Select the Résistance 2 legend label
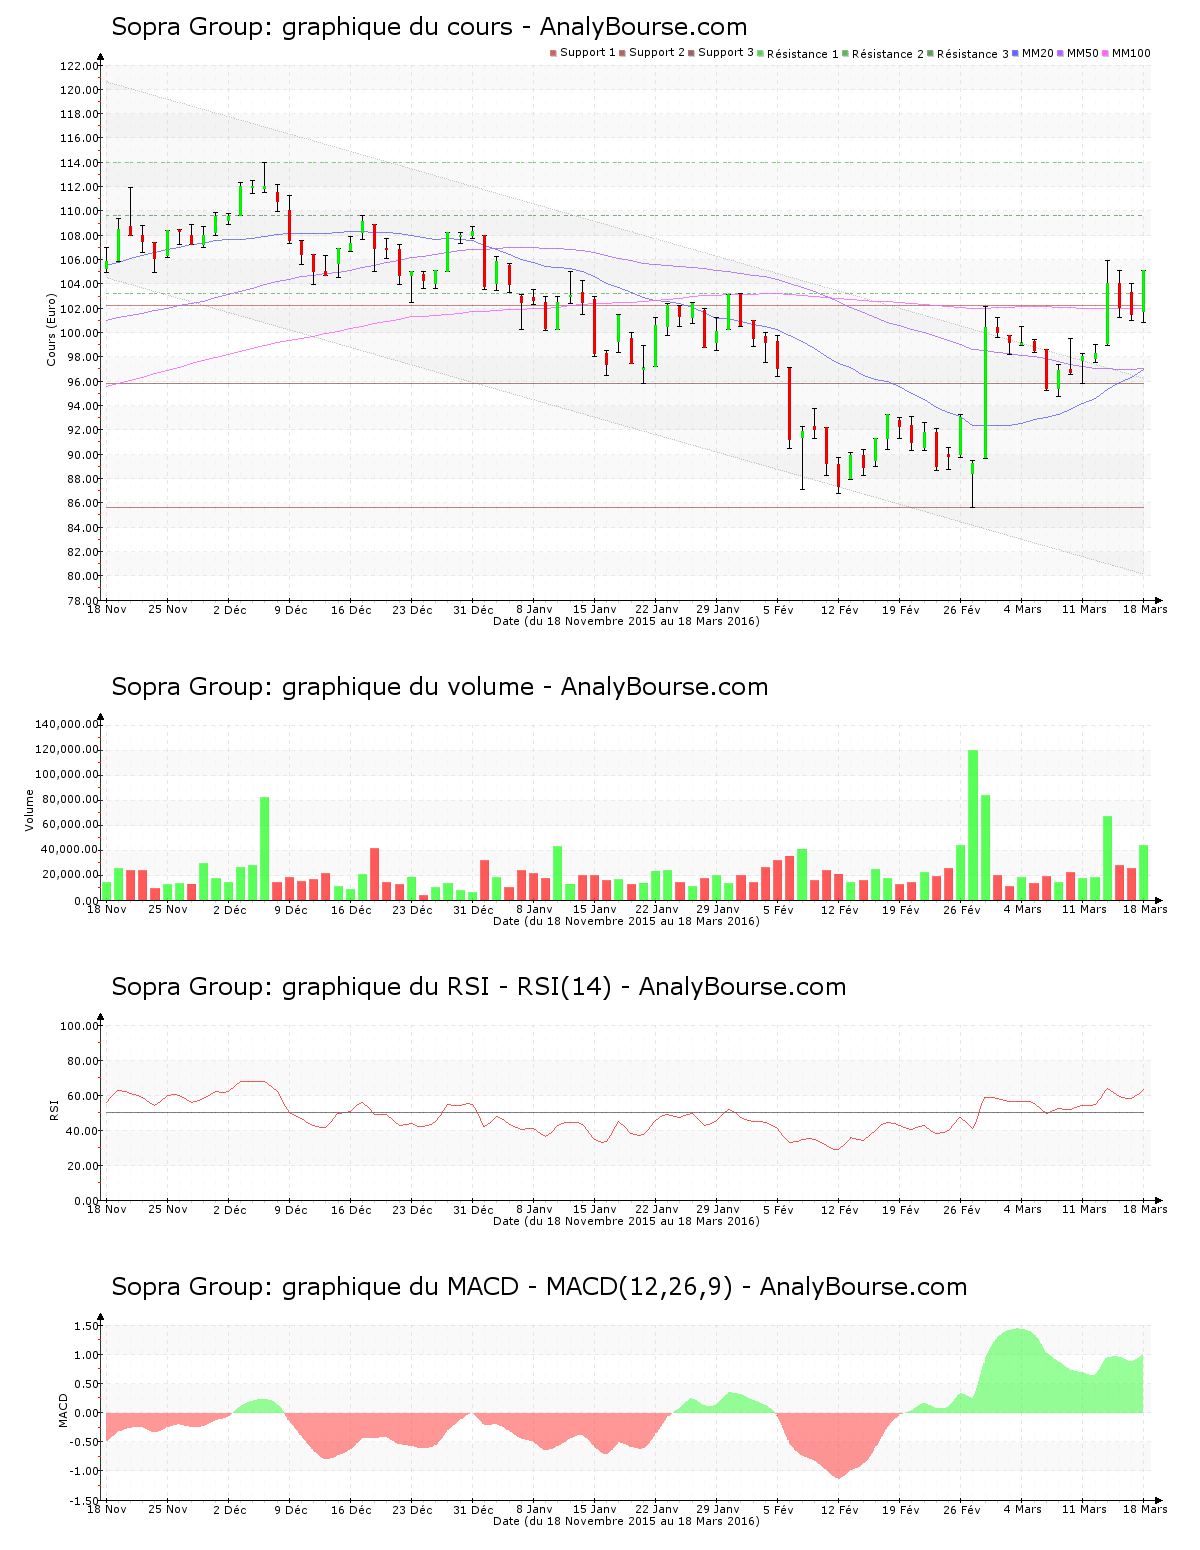Image resolution: width=1200 pixels, height=1550 pixels. pyautogui.click(x=888, y=54)
